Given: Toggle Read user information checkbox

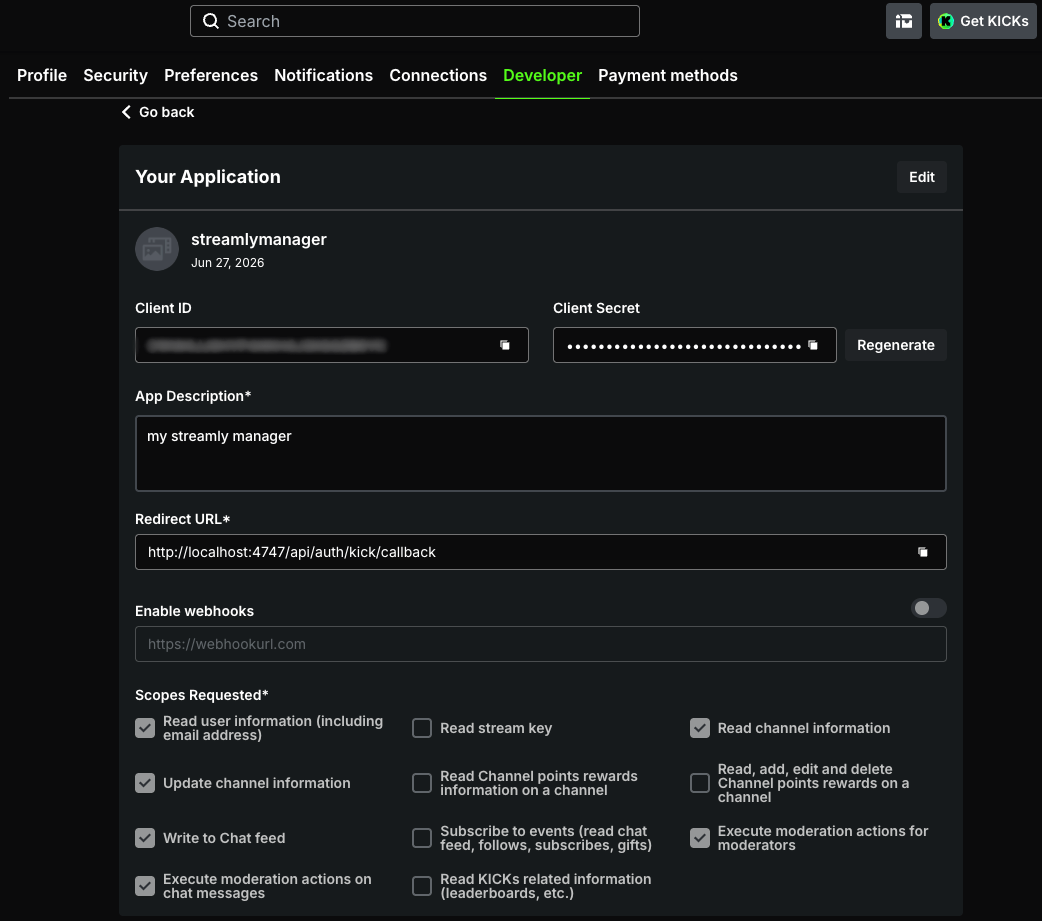Looking at the screenshot, I should pyautogui.click(x=145, y=728).
